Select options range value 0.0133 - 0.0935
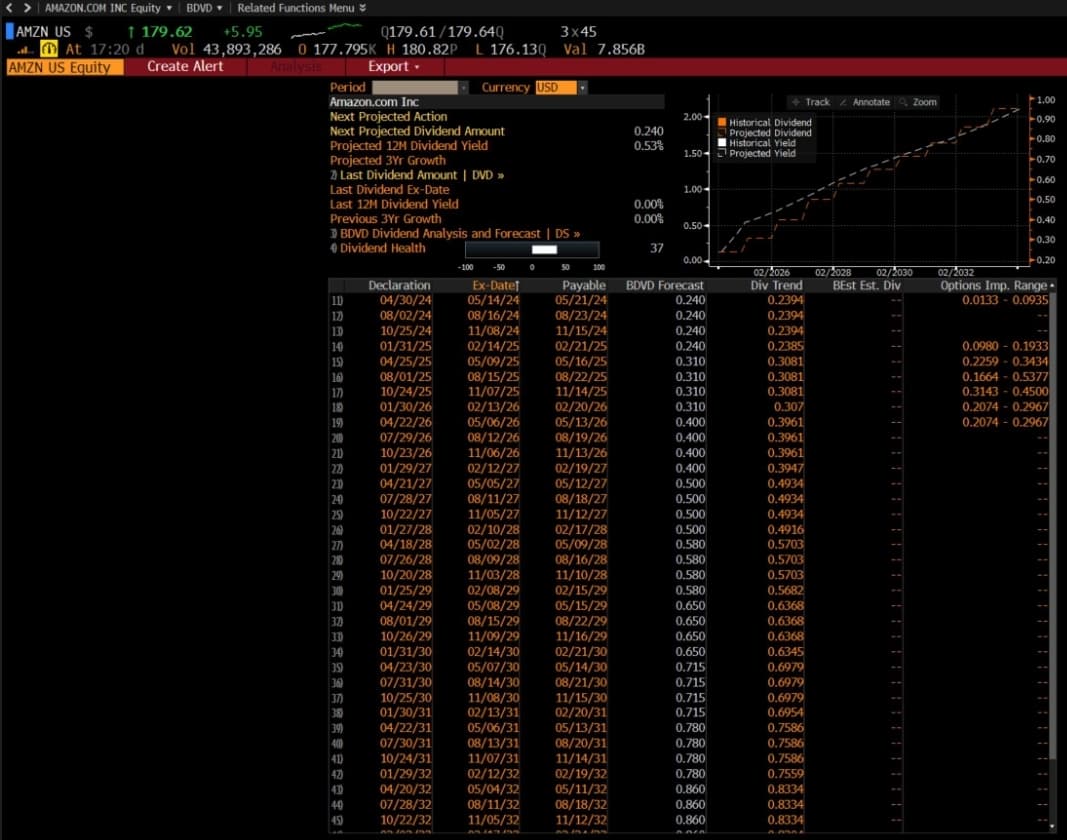Viewport: 1067px width, 840px height. 1004,300
